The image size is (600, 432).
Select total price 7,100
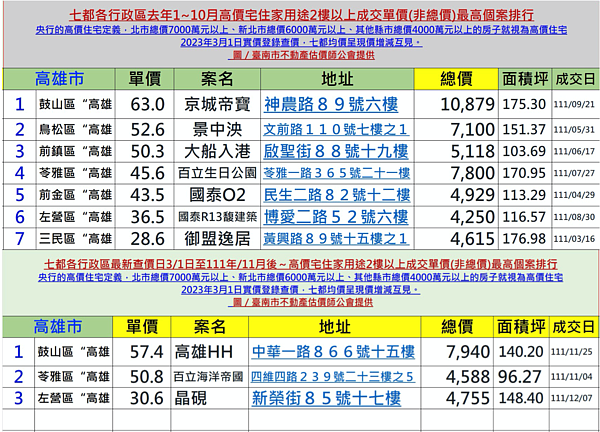click(473, 130)
